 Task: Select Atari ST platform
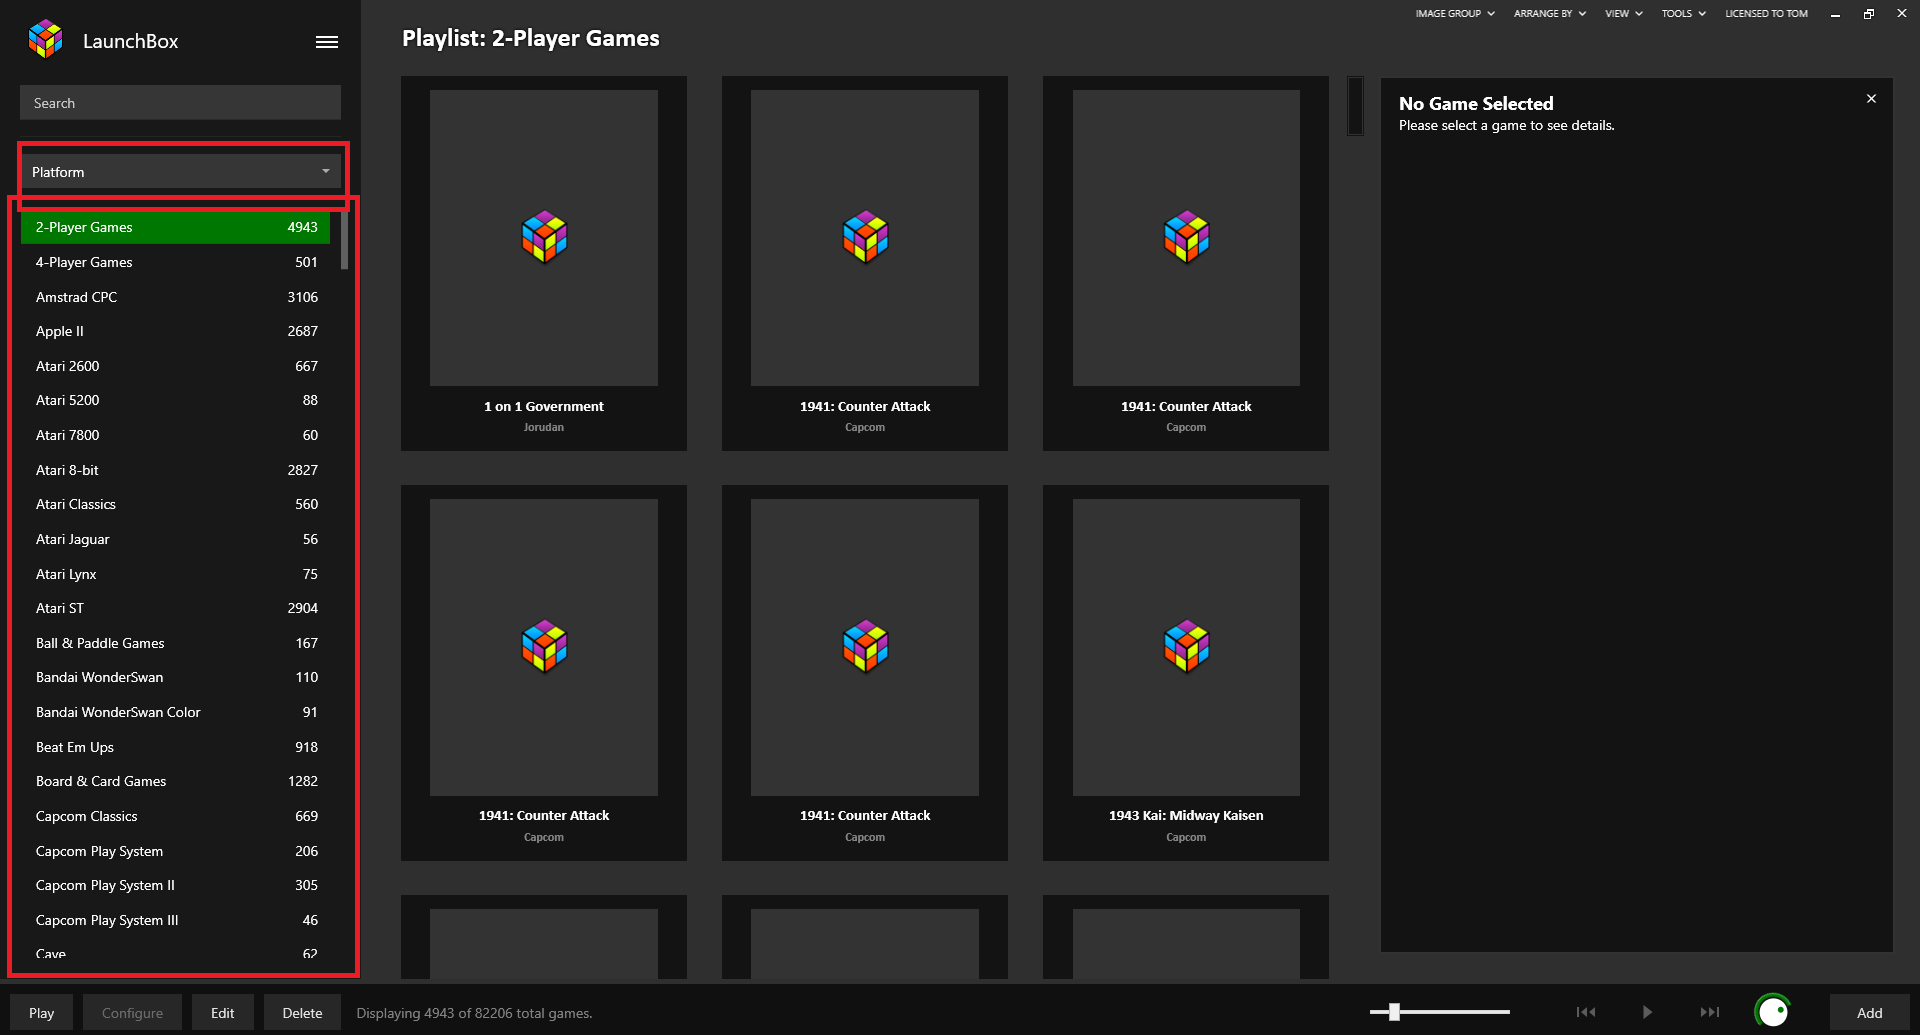[x=175, y=608]
